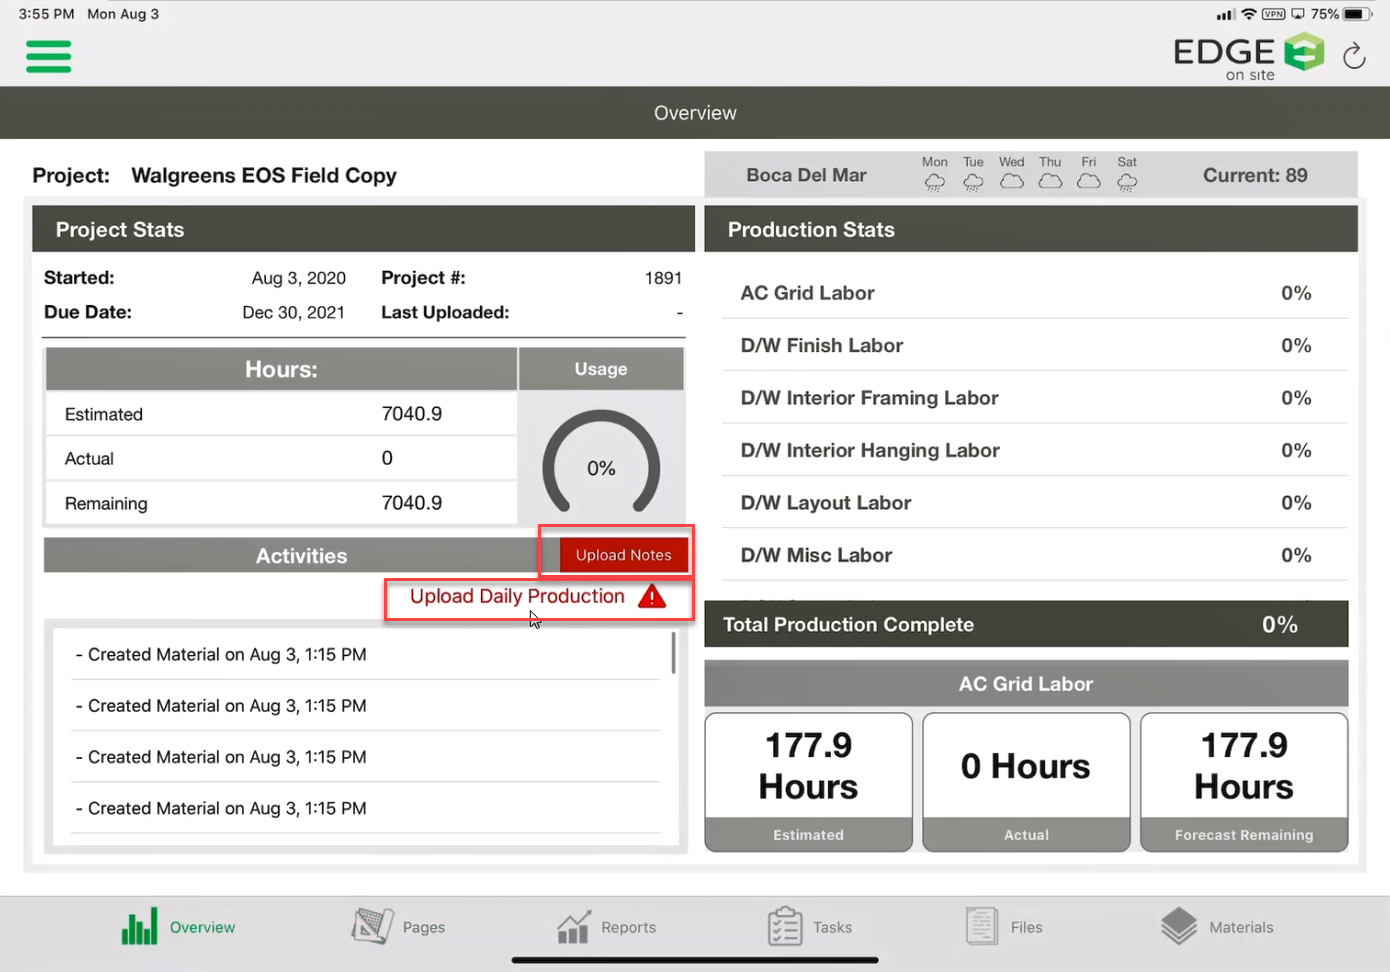The image size is (1390, 972).
Task: Click the scrollbar in the Activities list
Action: click(673, 652)
